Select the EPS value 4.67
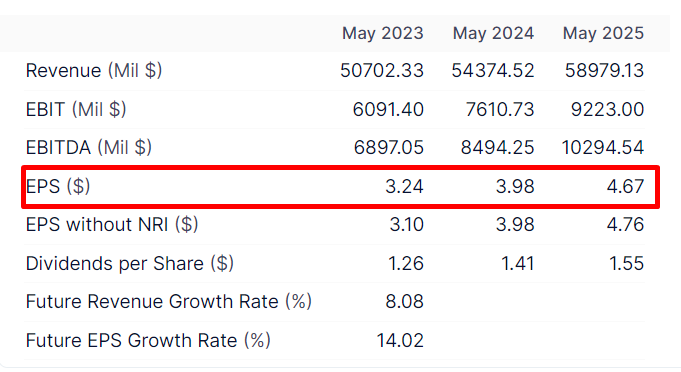The height and width of the screenshot is (372, 681). (x=625, y=187)
